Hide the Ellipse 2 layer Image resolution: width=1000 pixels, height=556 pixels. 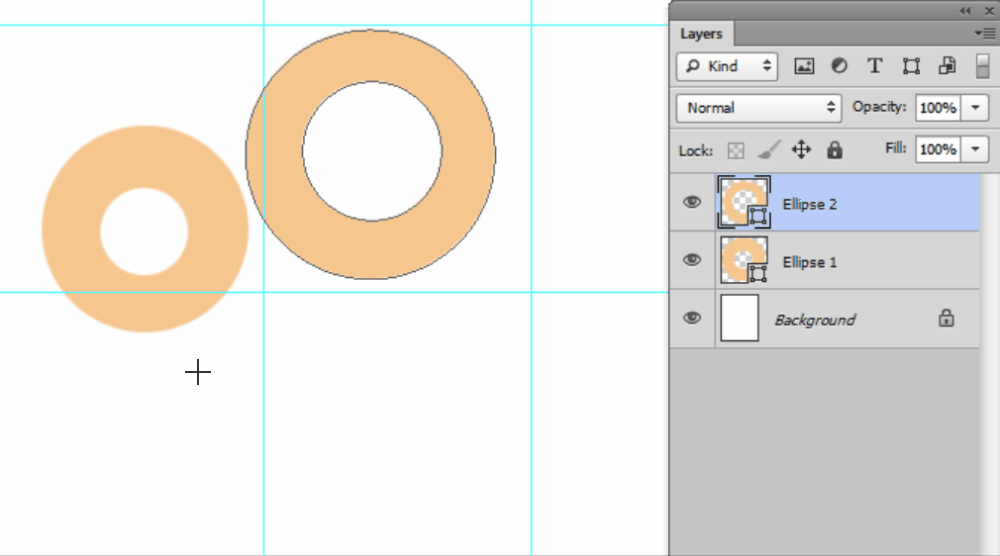pos(692,202)
